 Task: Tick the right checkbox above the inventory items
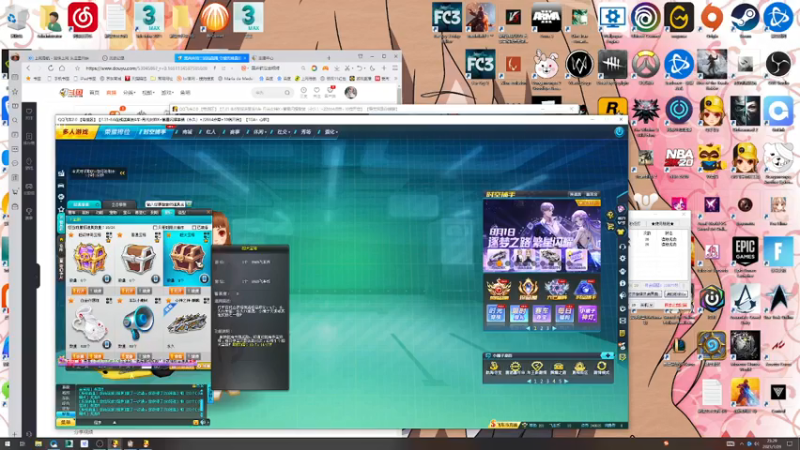tap(194, 228)
